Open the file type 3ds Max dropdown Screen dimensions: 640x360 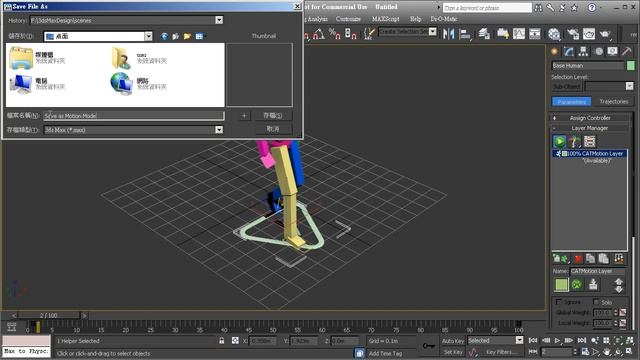219,130
